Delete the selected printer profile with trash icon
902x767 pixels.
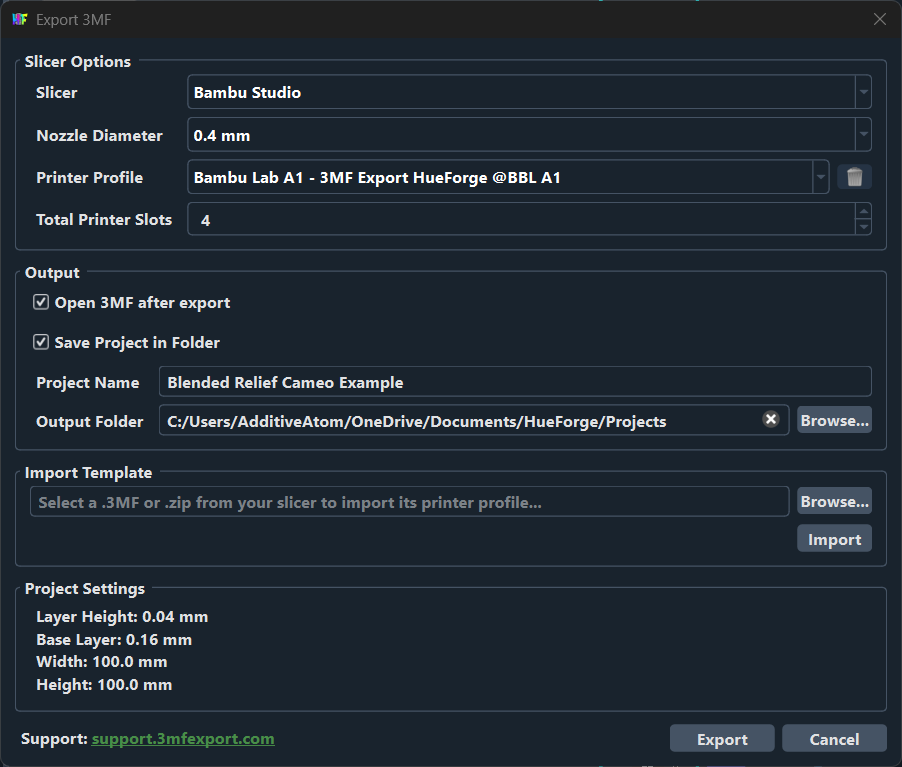854,177
